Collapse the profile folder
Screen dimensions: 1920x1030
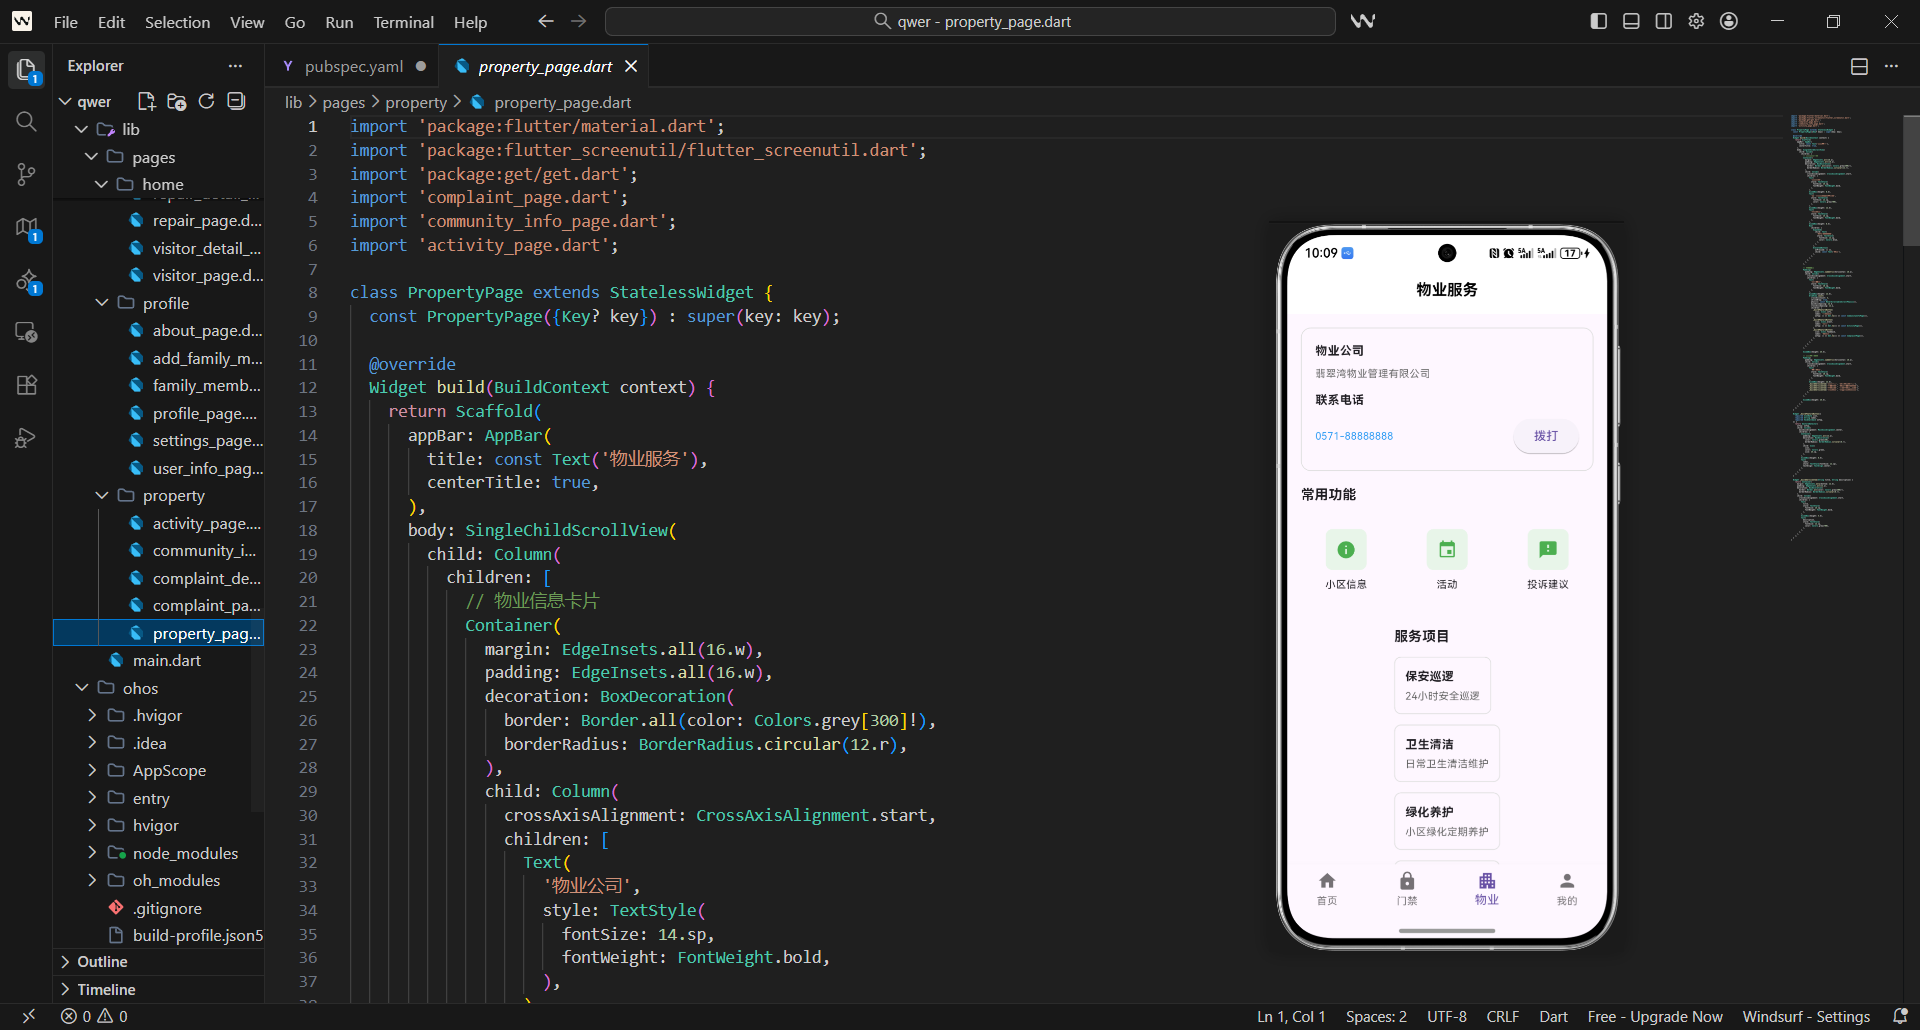[101, 303]
